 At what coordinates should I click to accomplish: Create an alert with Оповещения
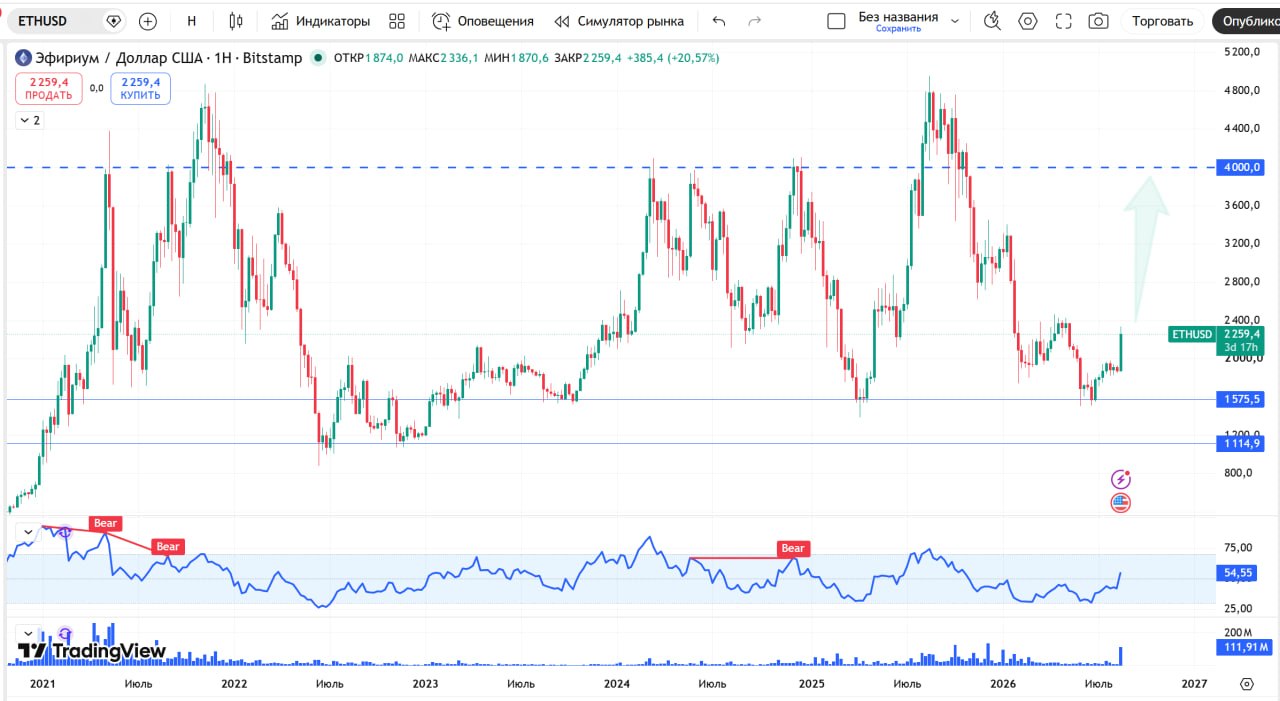coord(483,21)
